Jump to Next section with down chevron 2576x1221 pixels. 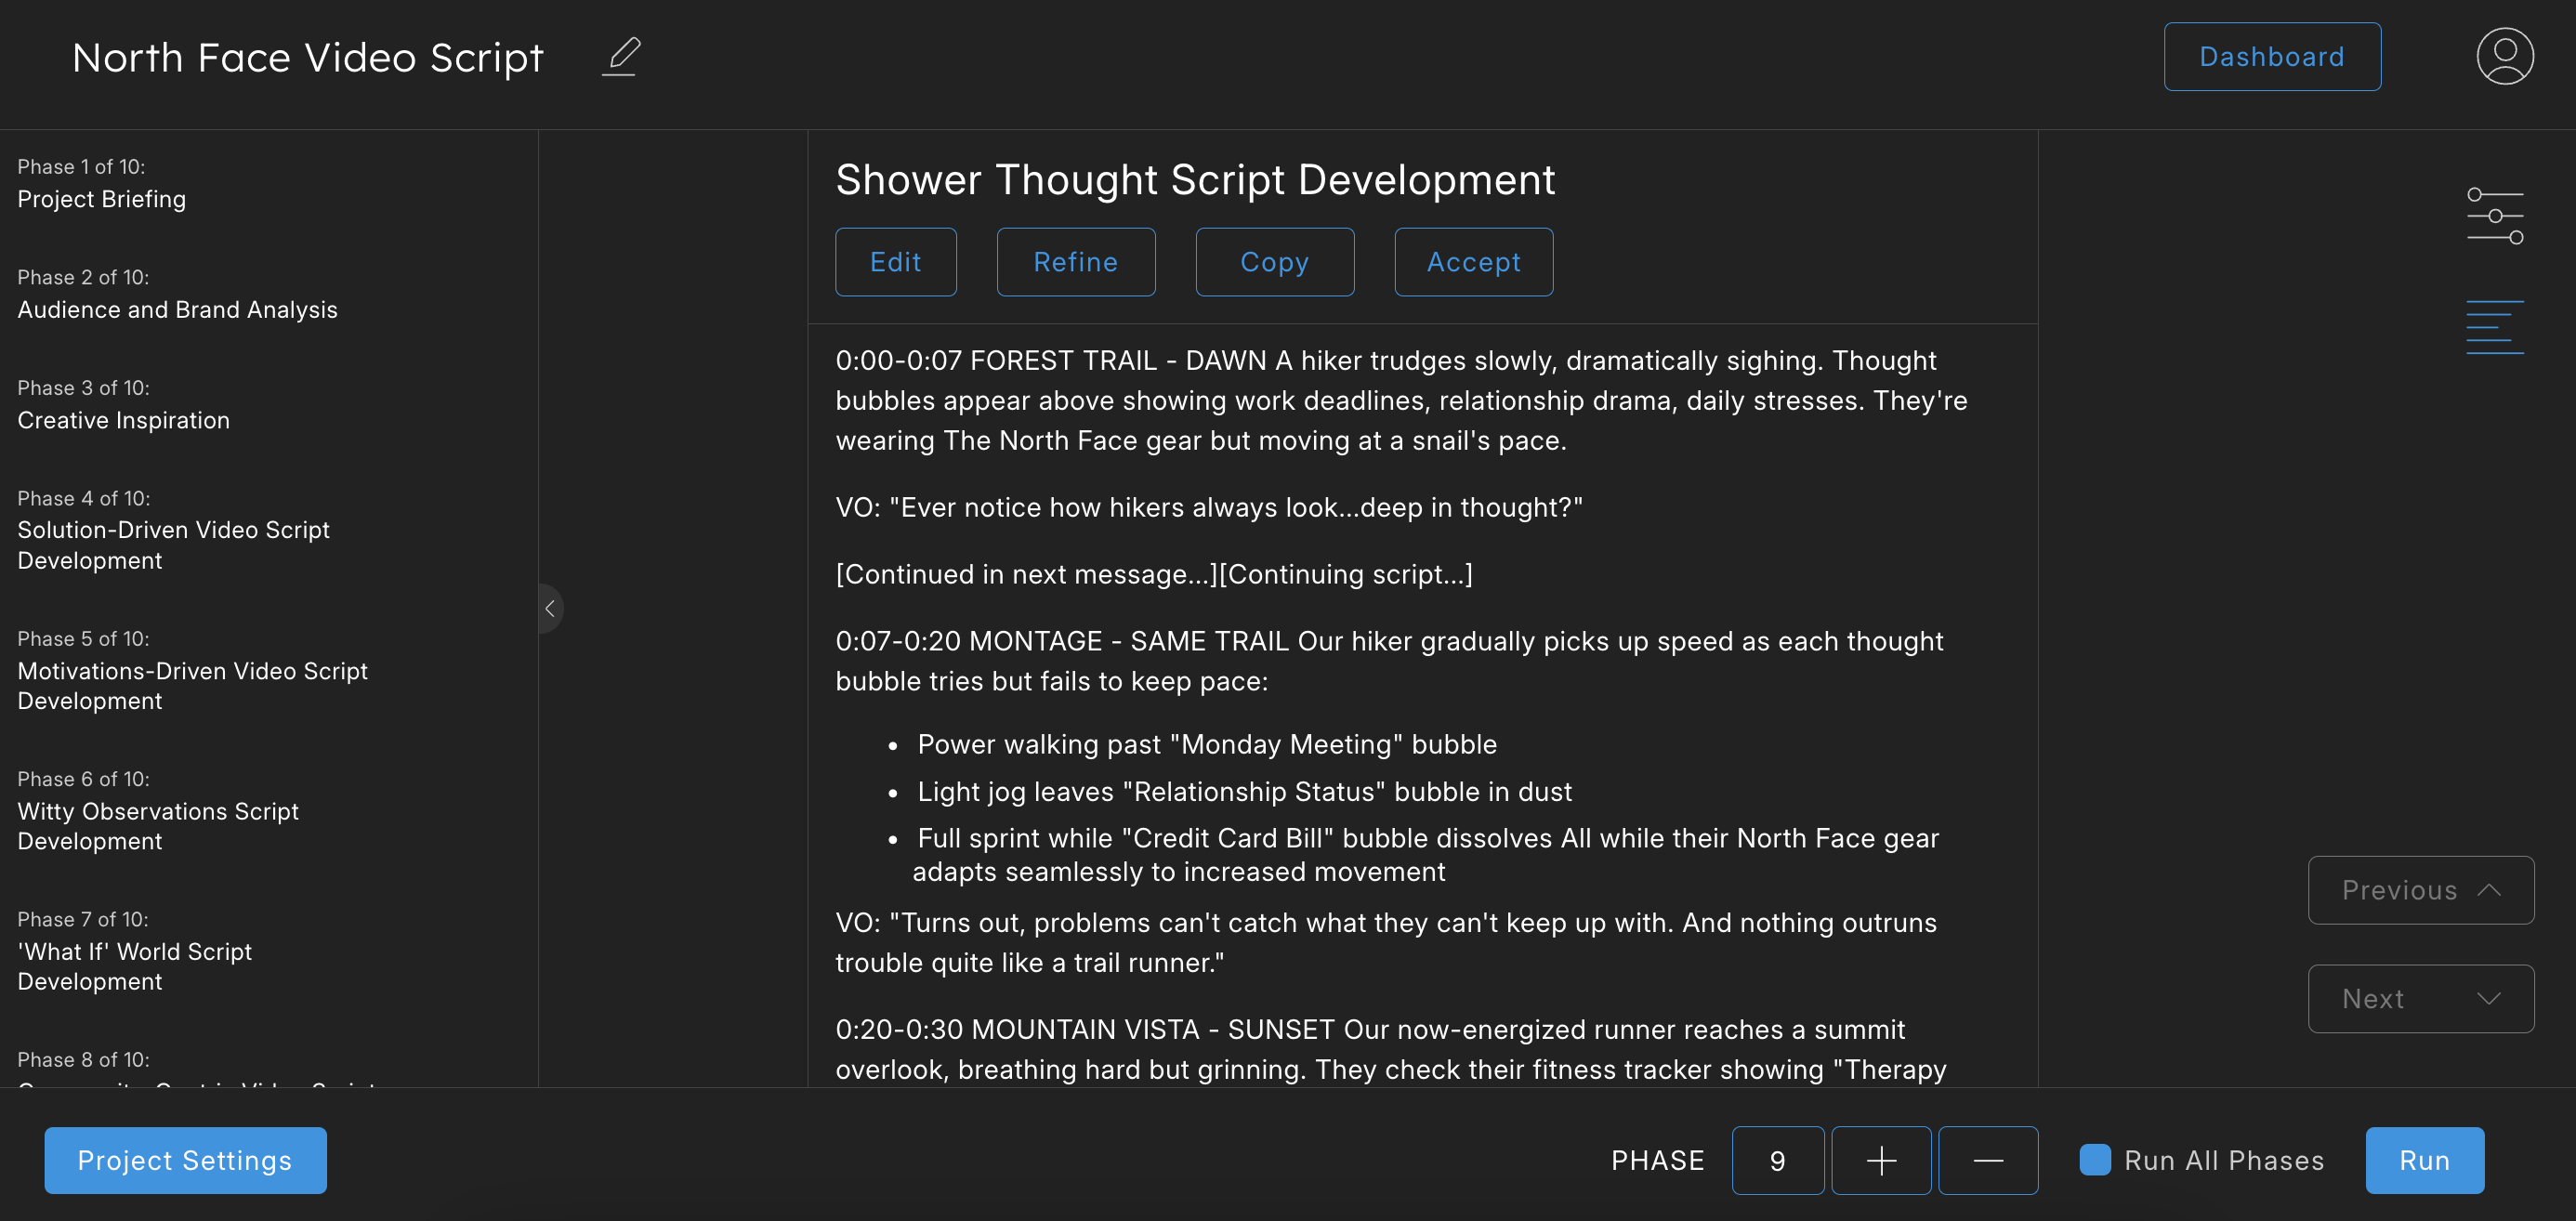click(x=2420, y=998)
